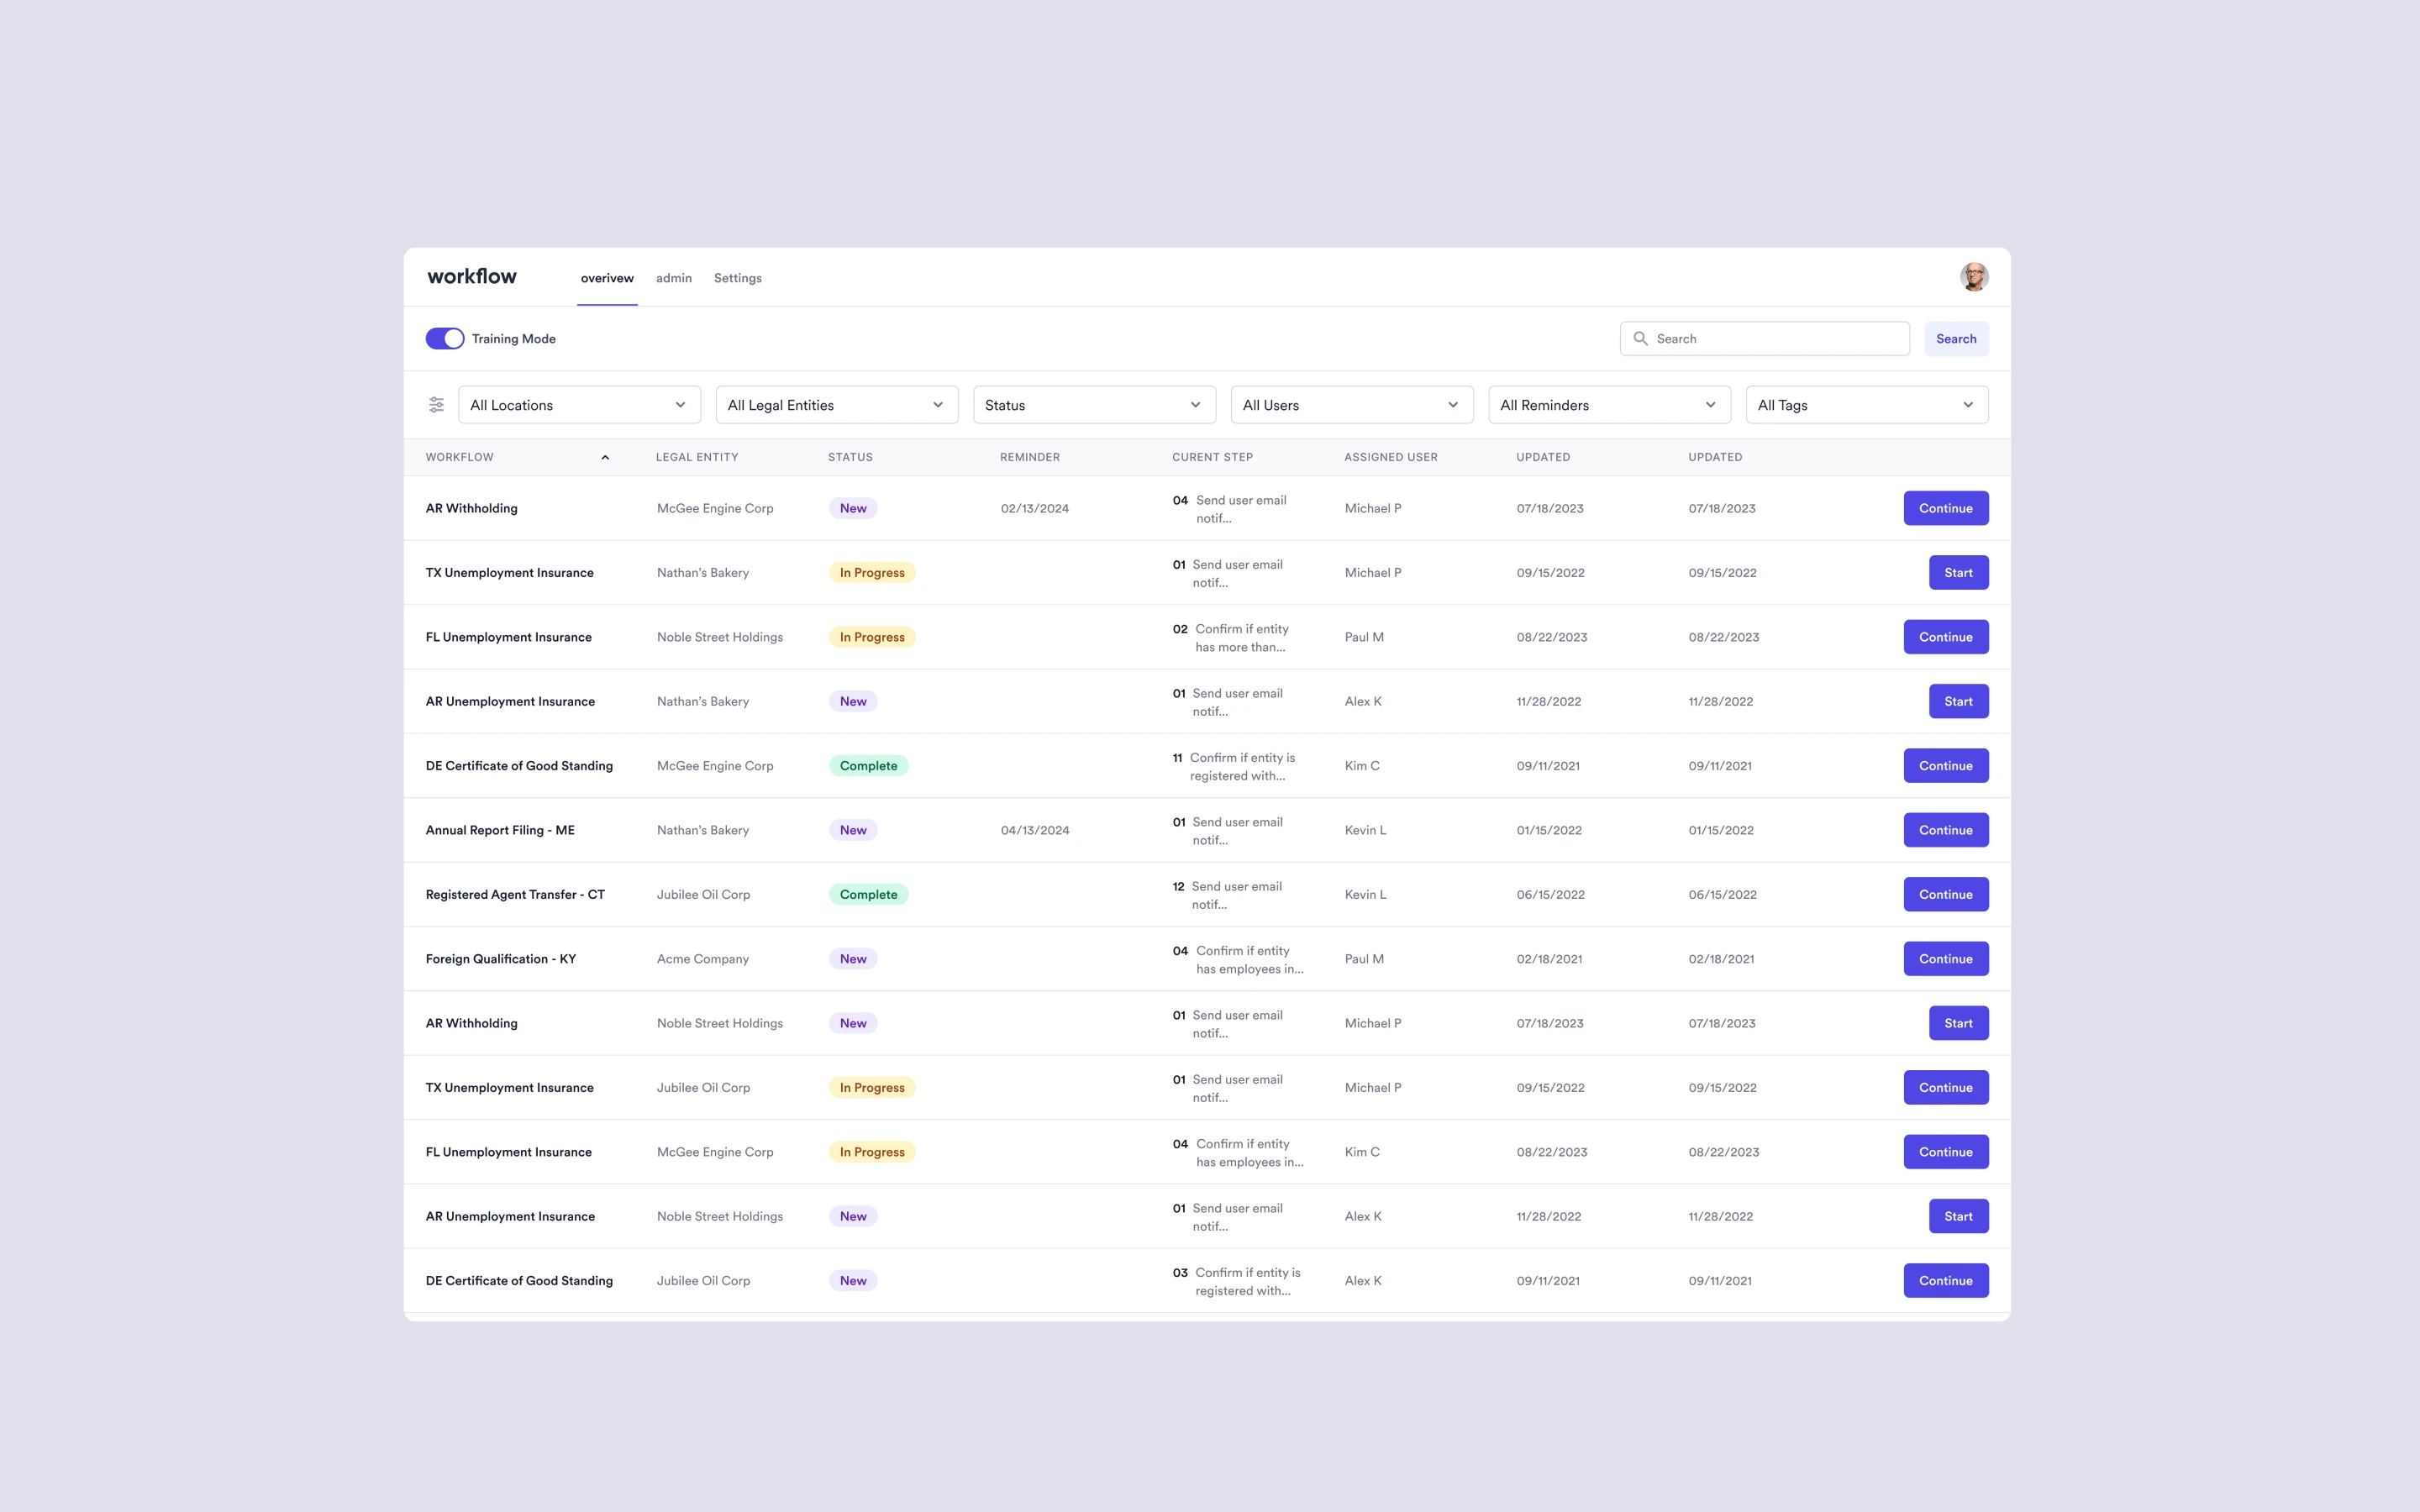
Task: Click the Workflow column sort arrow
Action: pyautogui.click(x=605, y=458)
